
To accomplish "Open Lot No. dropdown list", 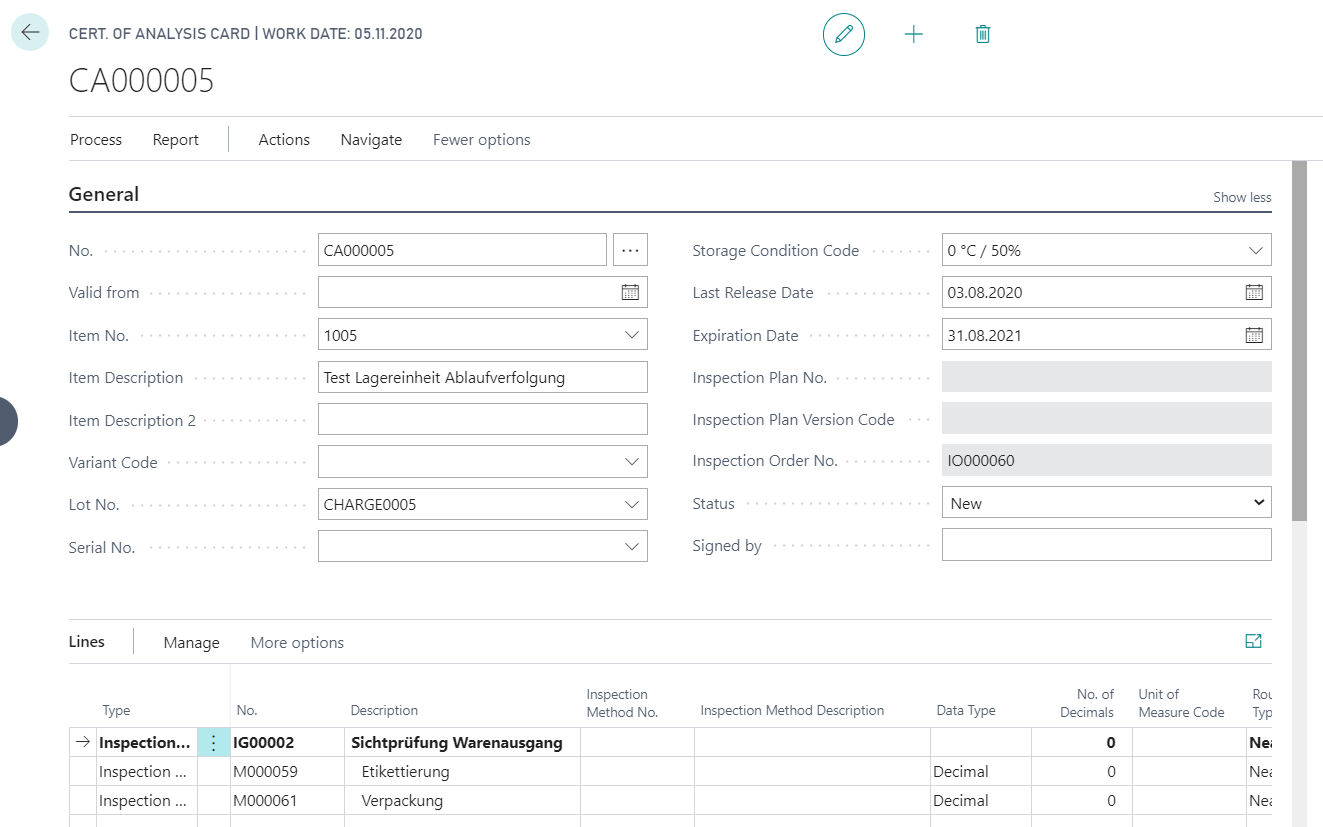I will coord(631,505).
